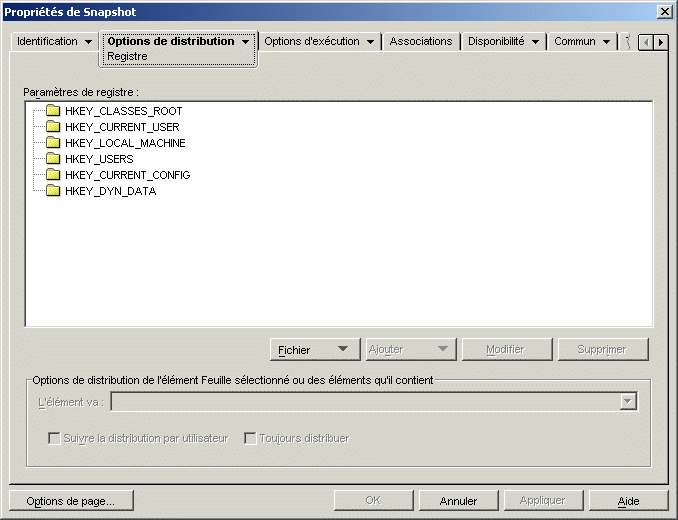Select HKEY_DYN_DATA registry key label
The width and height of the screenshot is (678, 520).
111,191
